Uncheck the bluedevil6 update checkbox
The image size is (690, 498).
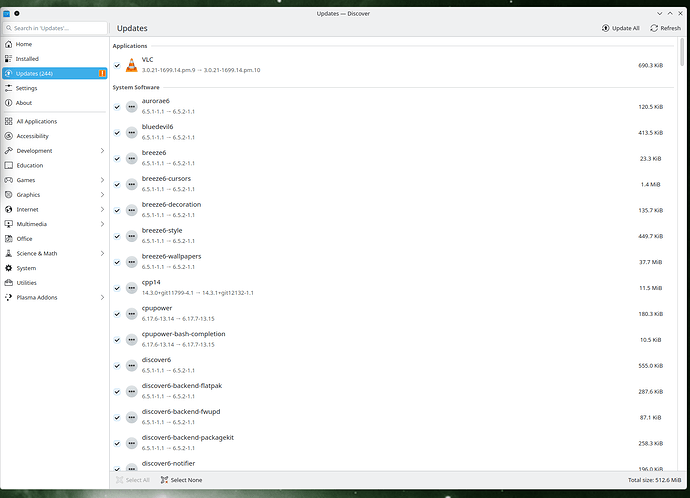[117, 133]
